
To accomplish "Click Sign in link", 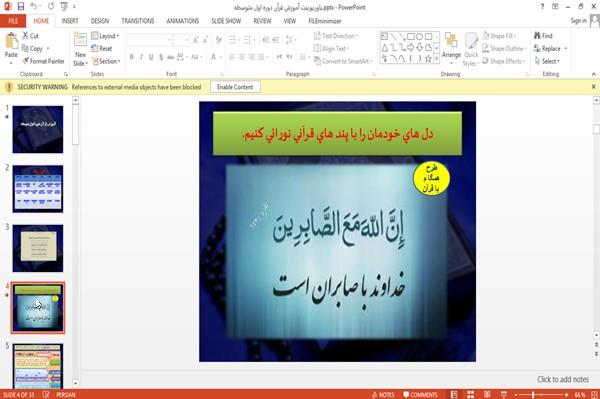I will (x=578, y=21).
